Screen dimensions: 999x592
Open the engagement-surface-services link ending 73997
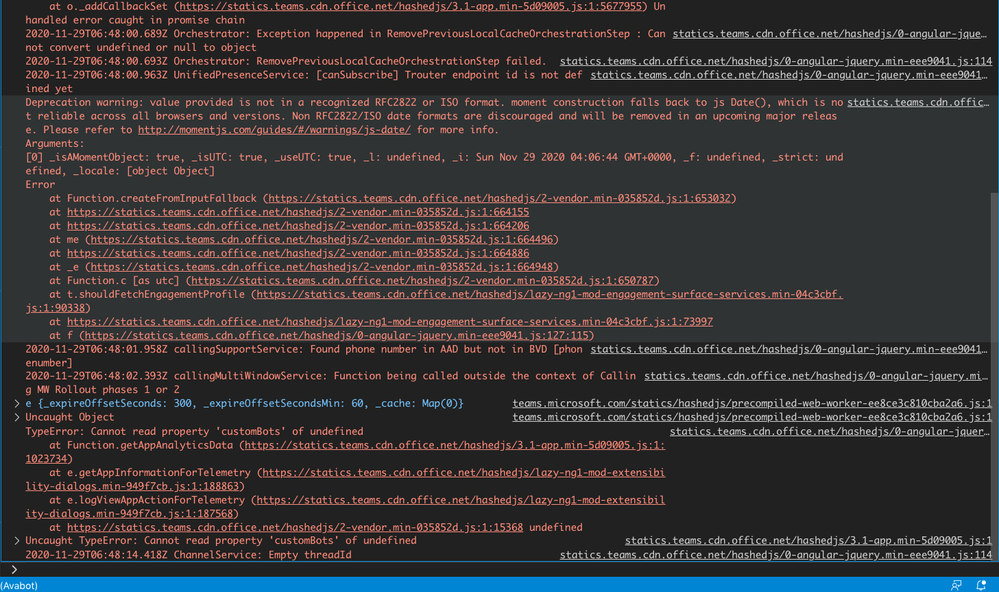tap(389, 322)
